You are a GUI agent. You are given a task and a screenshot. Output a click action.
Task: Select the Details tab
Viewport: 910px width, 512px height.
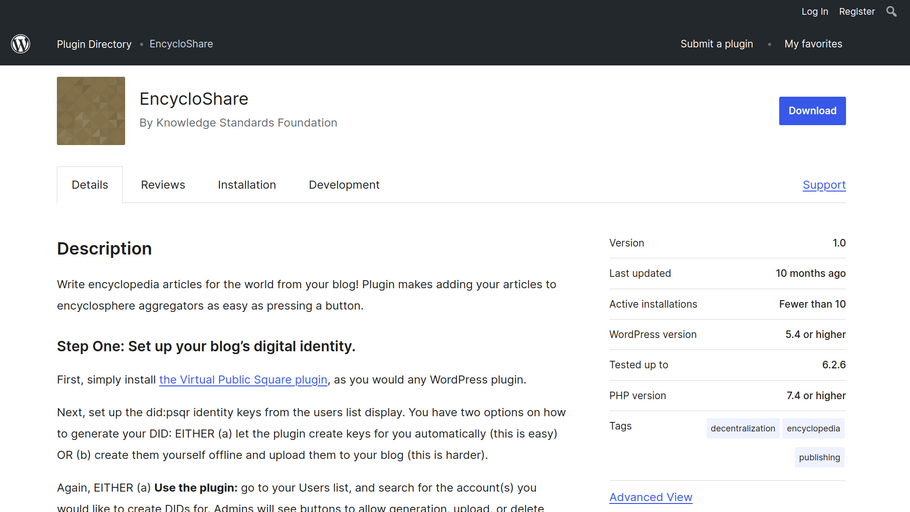pos(90,185)
